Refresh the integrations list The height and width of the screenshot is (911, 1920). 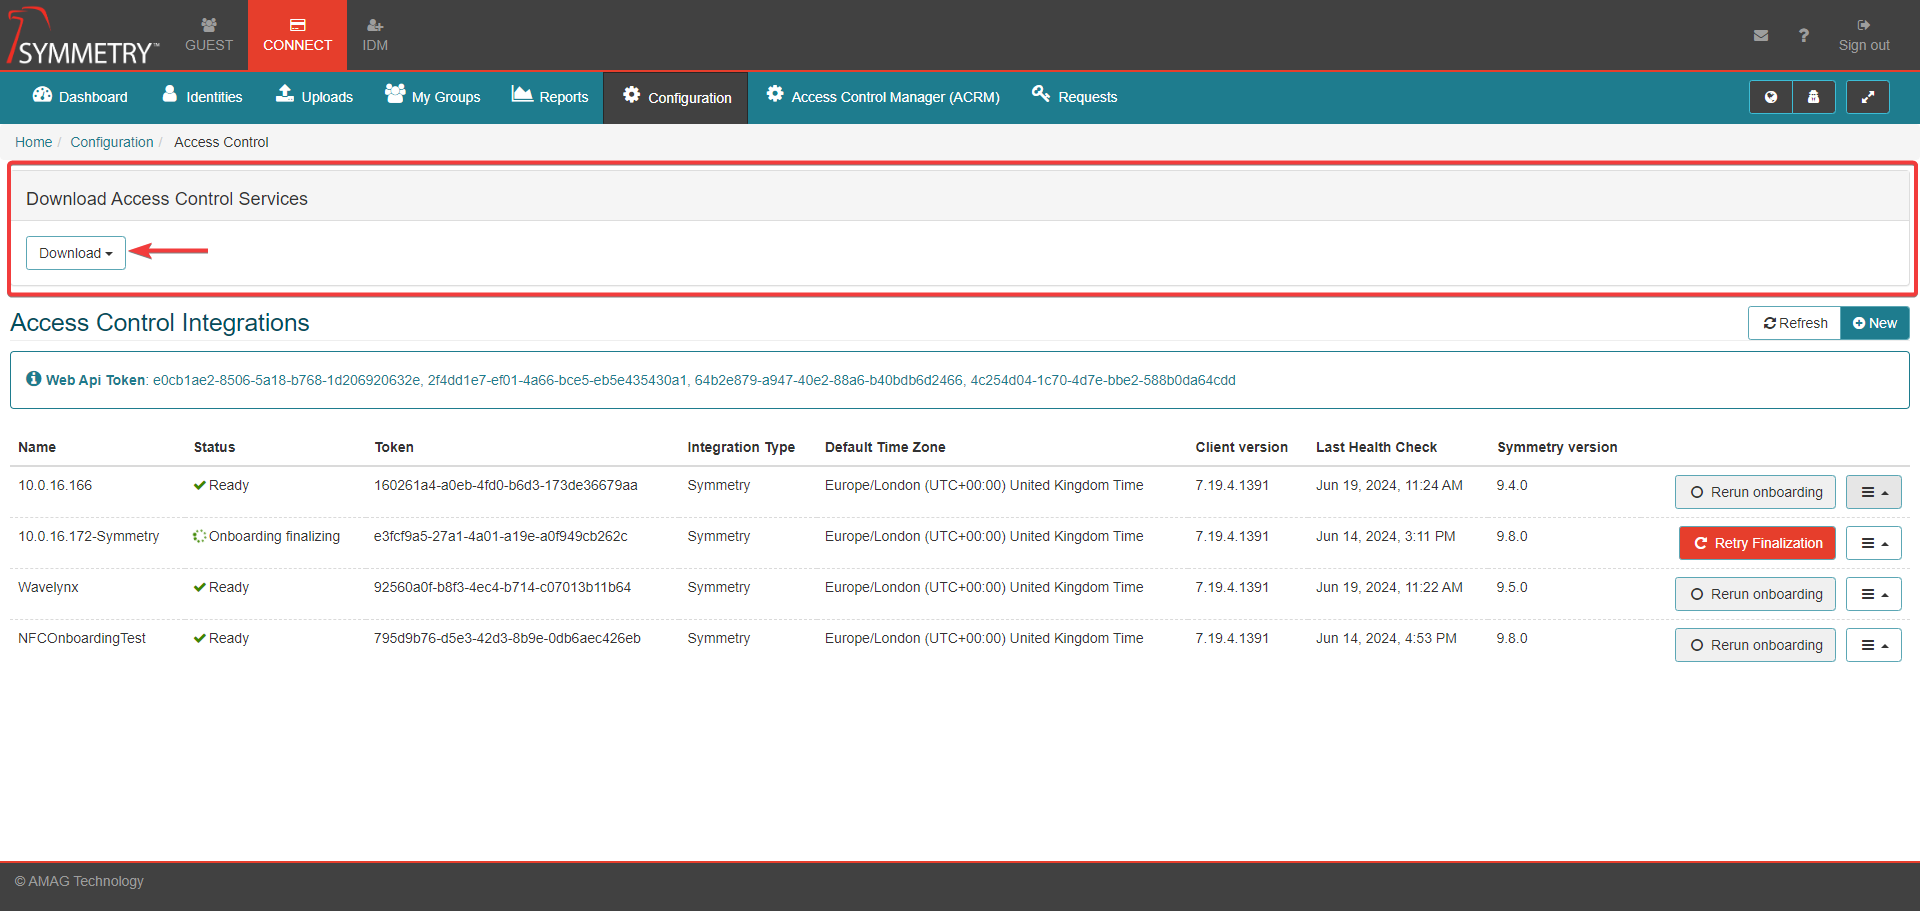(1795, 323)
